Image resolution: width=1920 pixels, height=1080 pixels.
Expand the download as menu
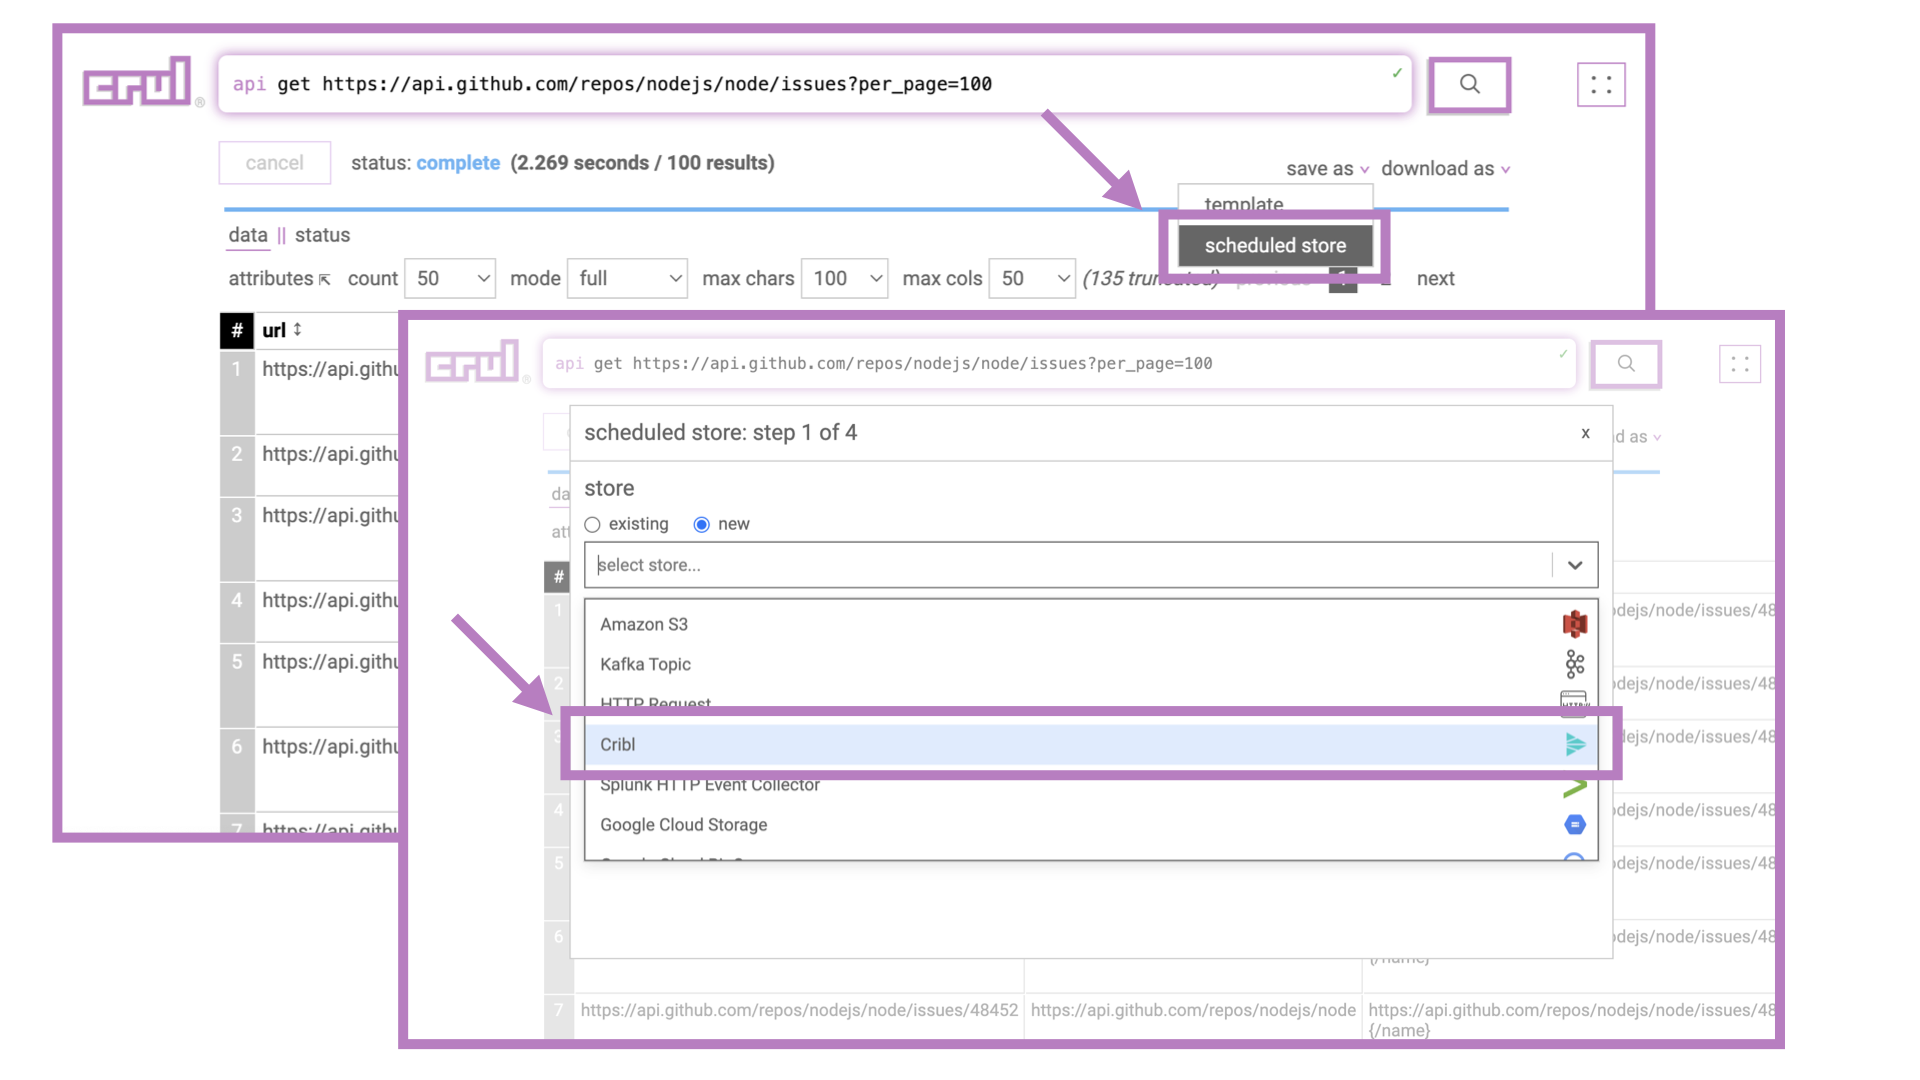(1446, 169)
